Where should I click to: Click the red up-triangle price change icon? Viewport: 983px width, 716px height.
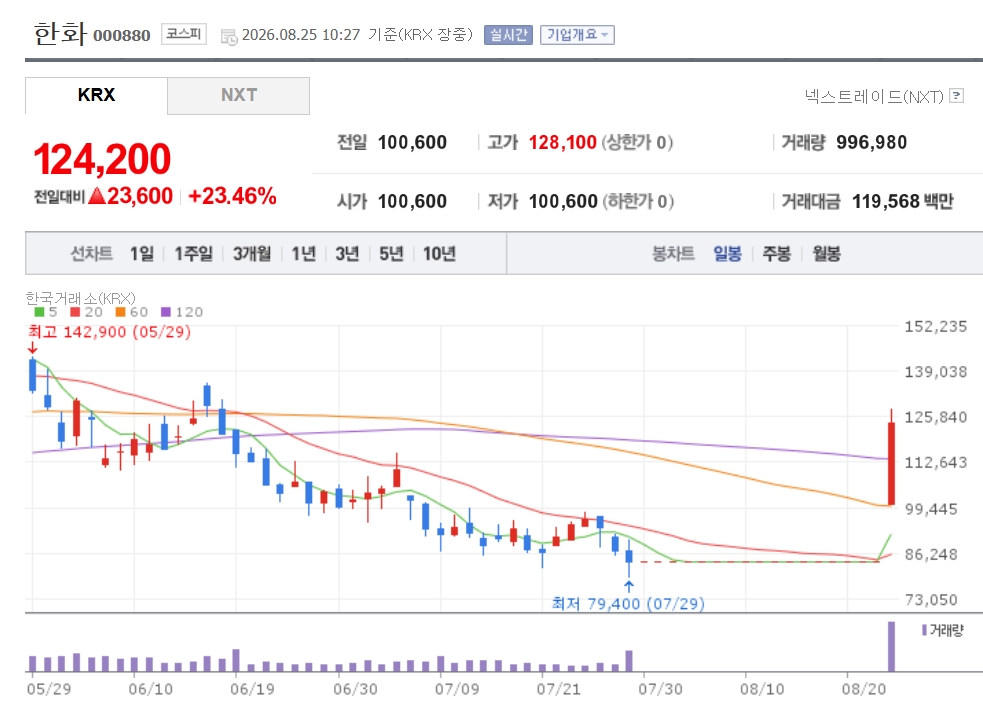pos(97,196)
